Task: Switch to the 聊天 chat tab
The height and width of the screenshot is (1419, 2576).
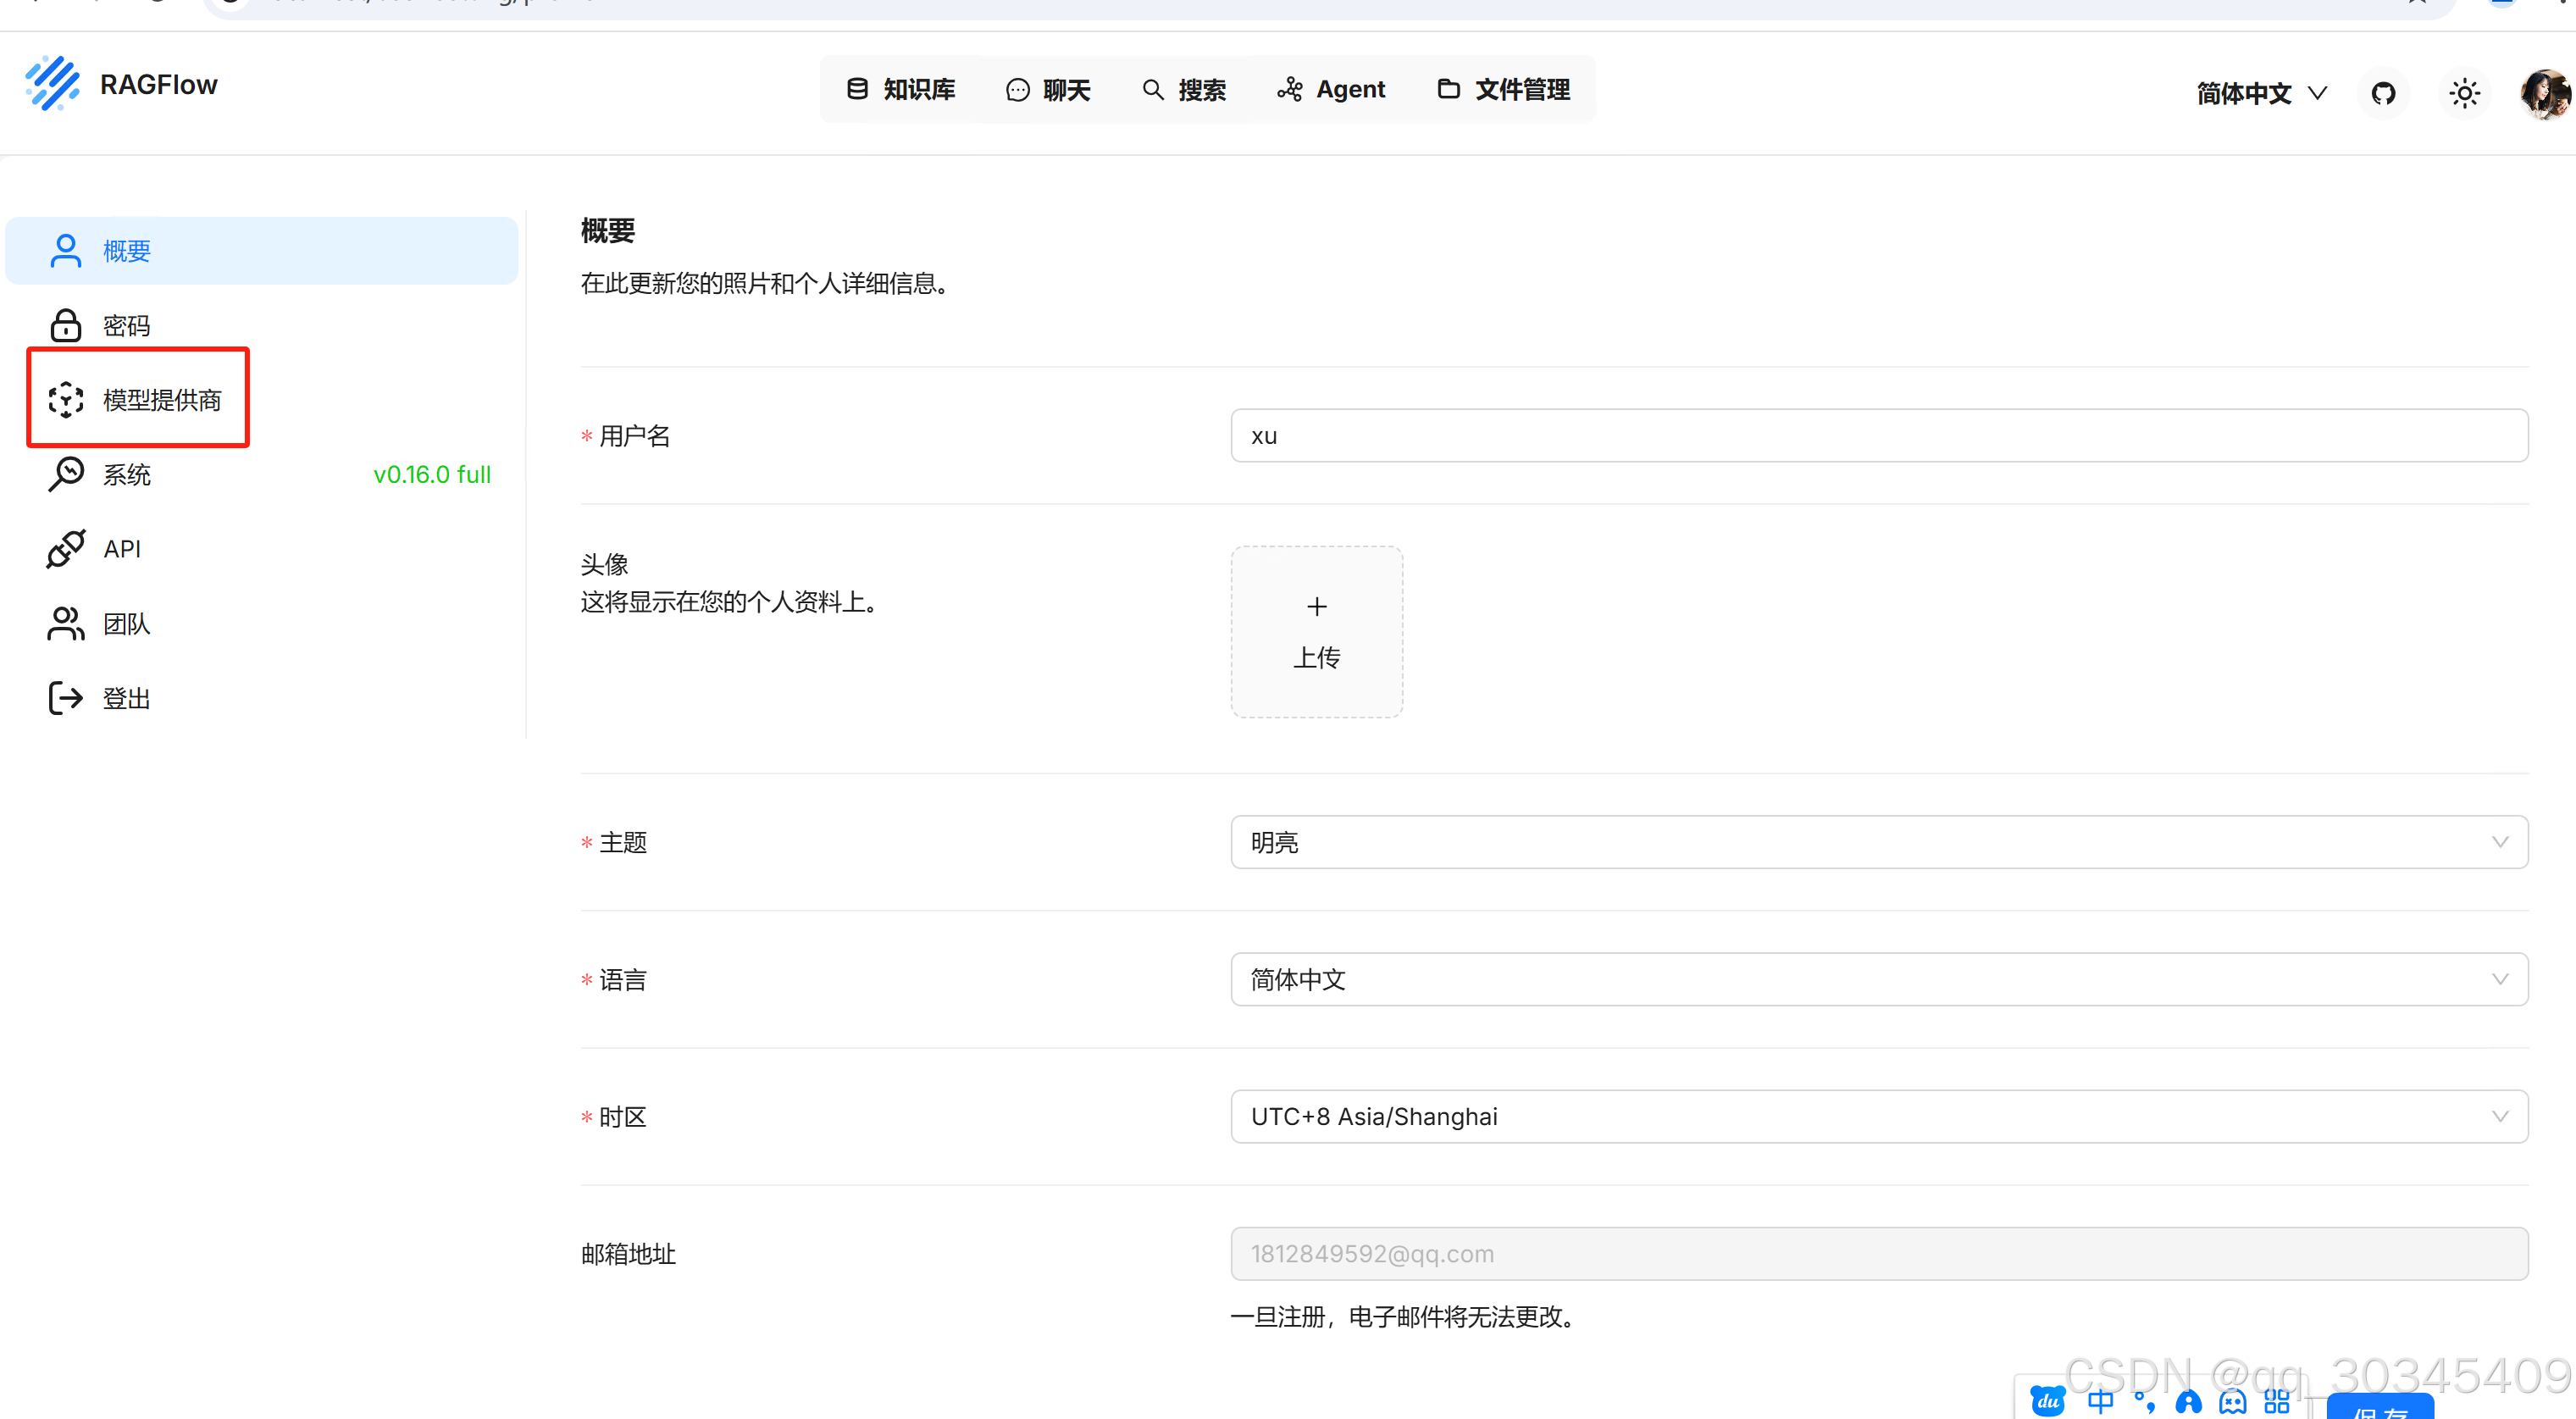Action: 1048,90
